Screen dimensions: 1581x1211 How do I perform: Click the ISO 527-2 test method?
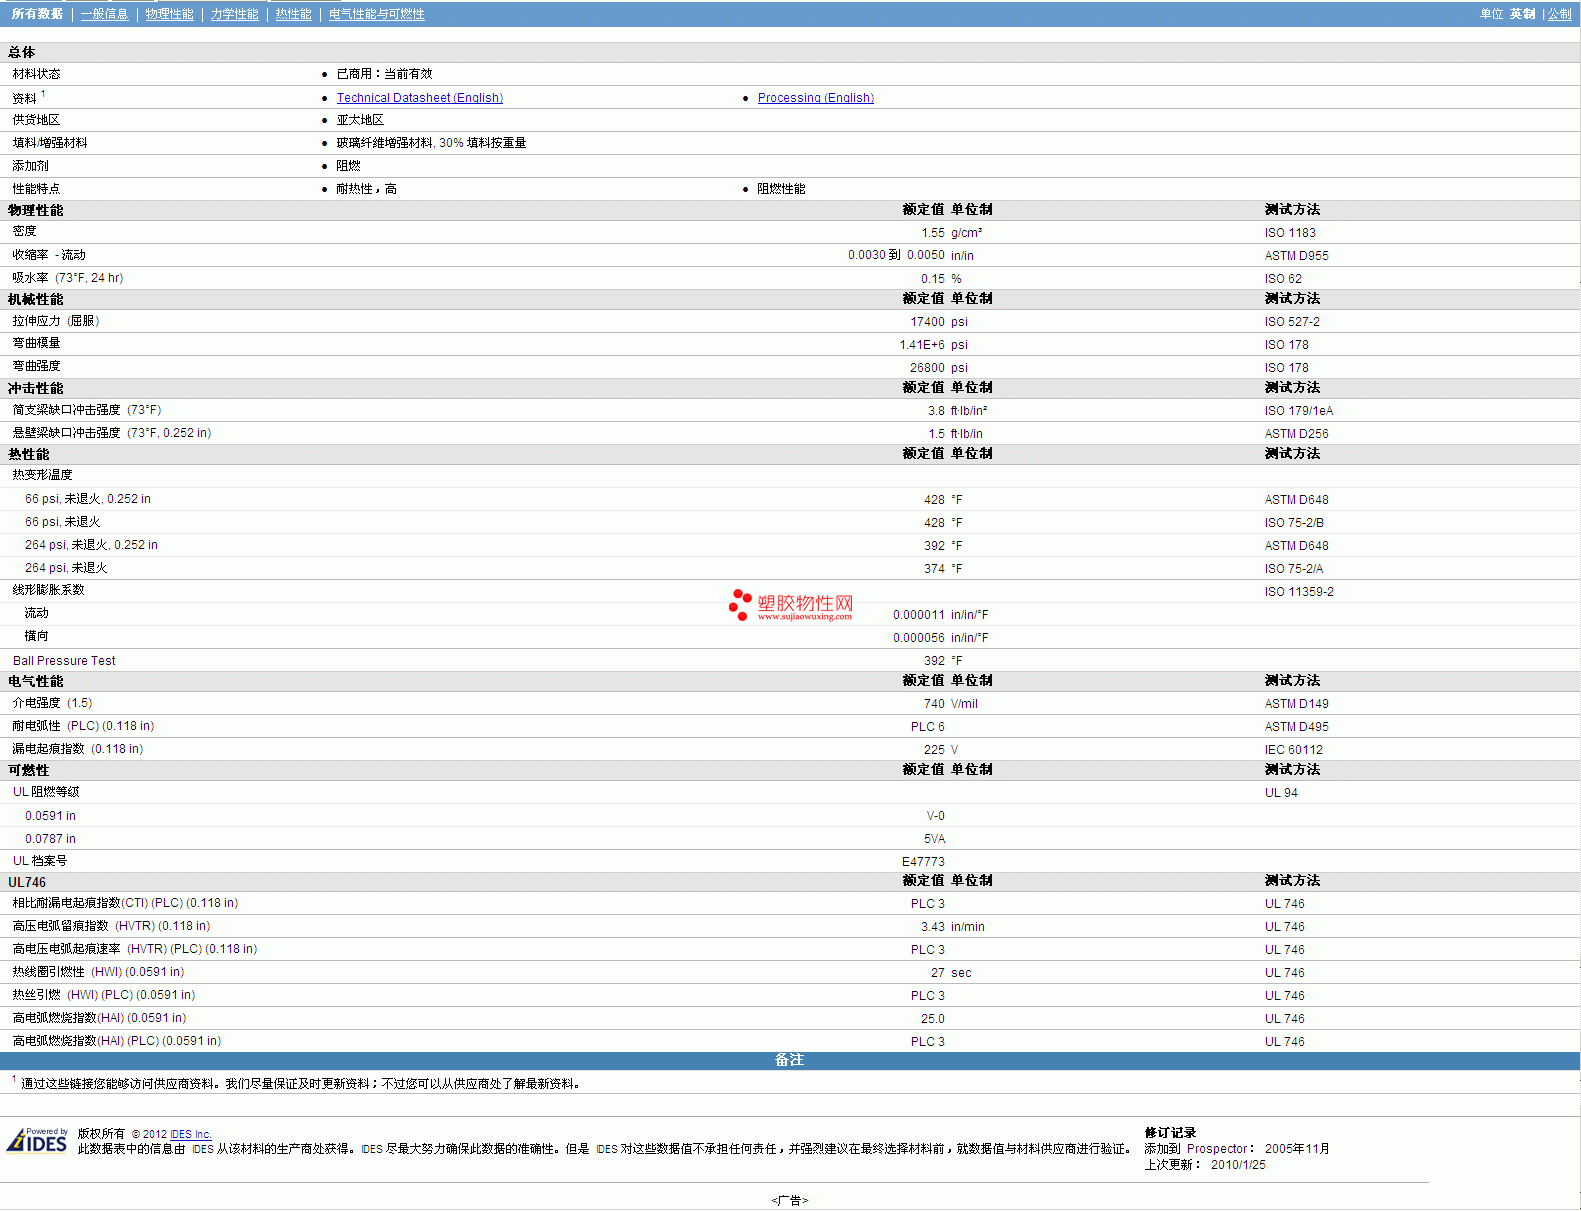click(x=1292, y=322)
